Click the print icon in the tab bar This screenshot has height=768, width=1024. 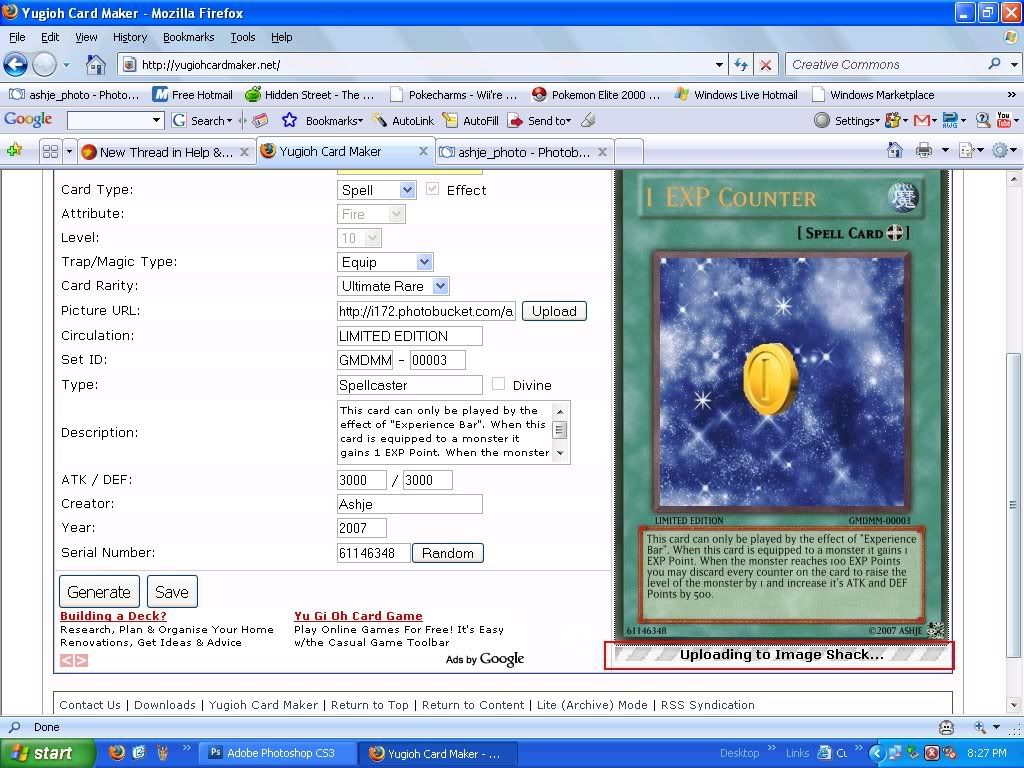[924, 151]
